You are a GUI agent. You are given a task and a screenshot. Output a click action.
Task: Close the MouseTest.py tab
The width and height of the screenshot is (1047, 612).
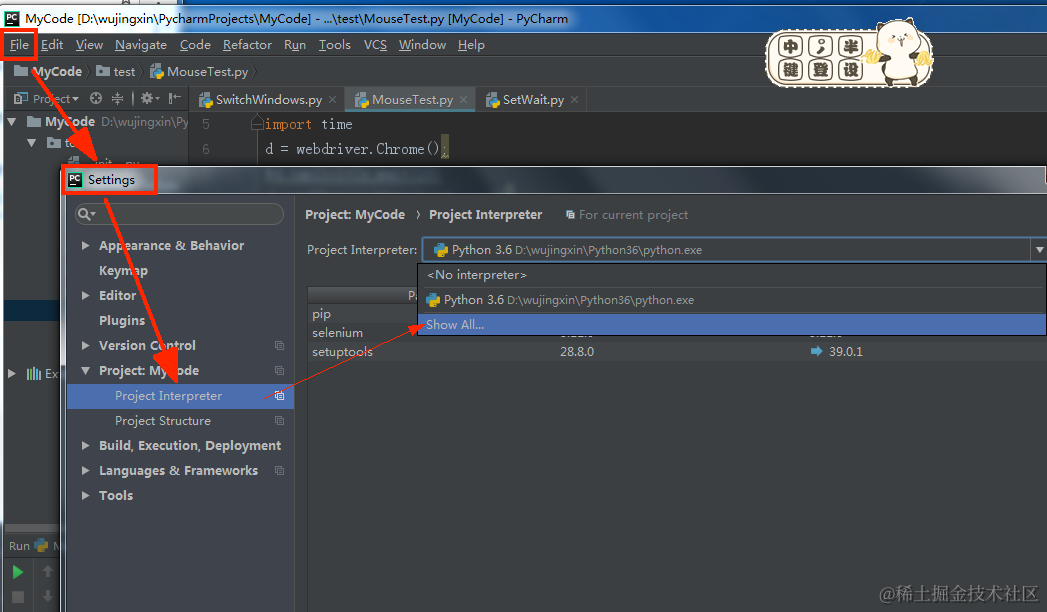click(464, 99)
